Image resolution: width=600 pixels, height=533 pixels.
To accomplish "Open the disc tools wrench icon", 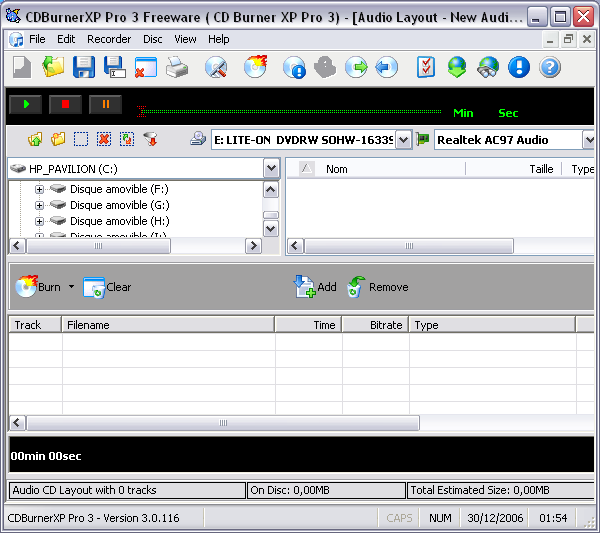I will (x=216, y=67).
